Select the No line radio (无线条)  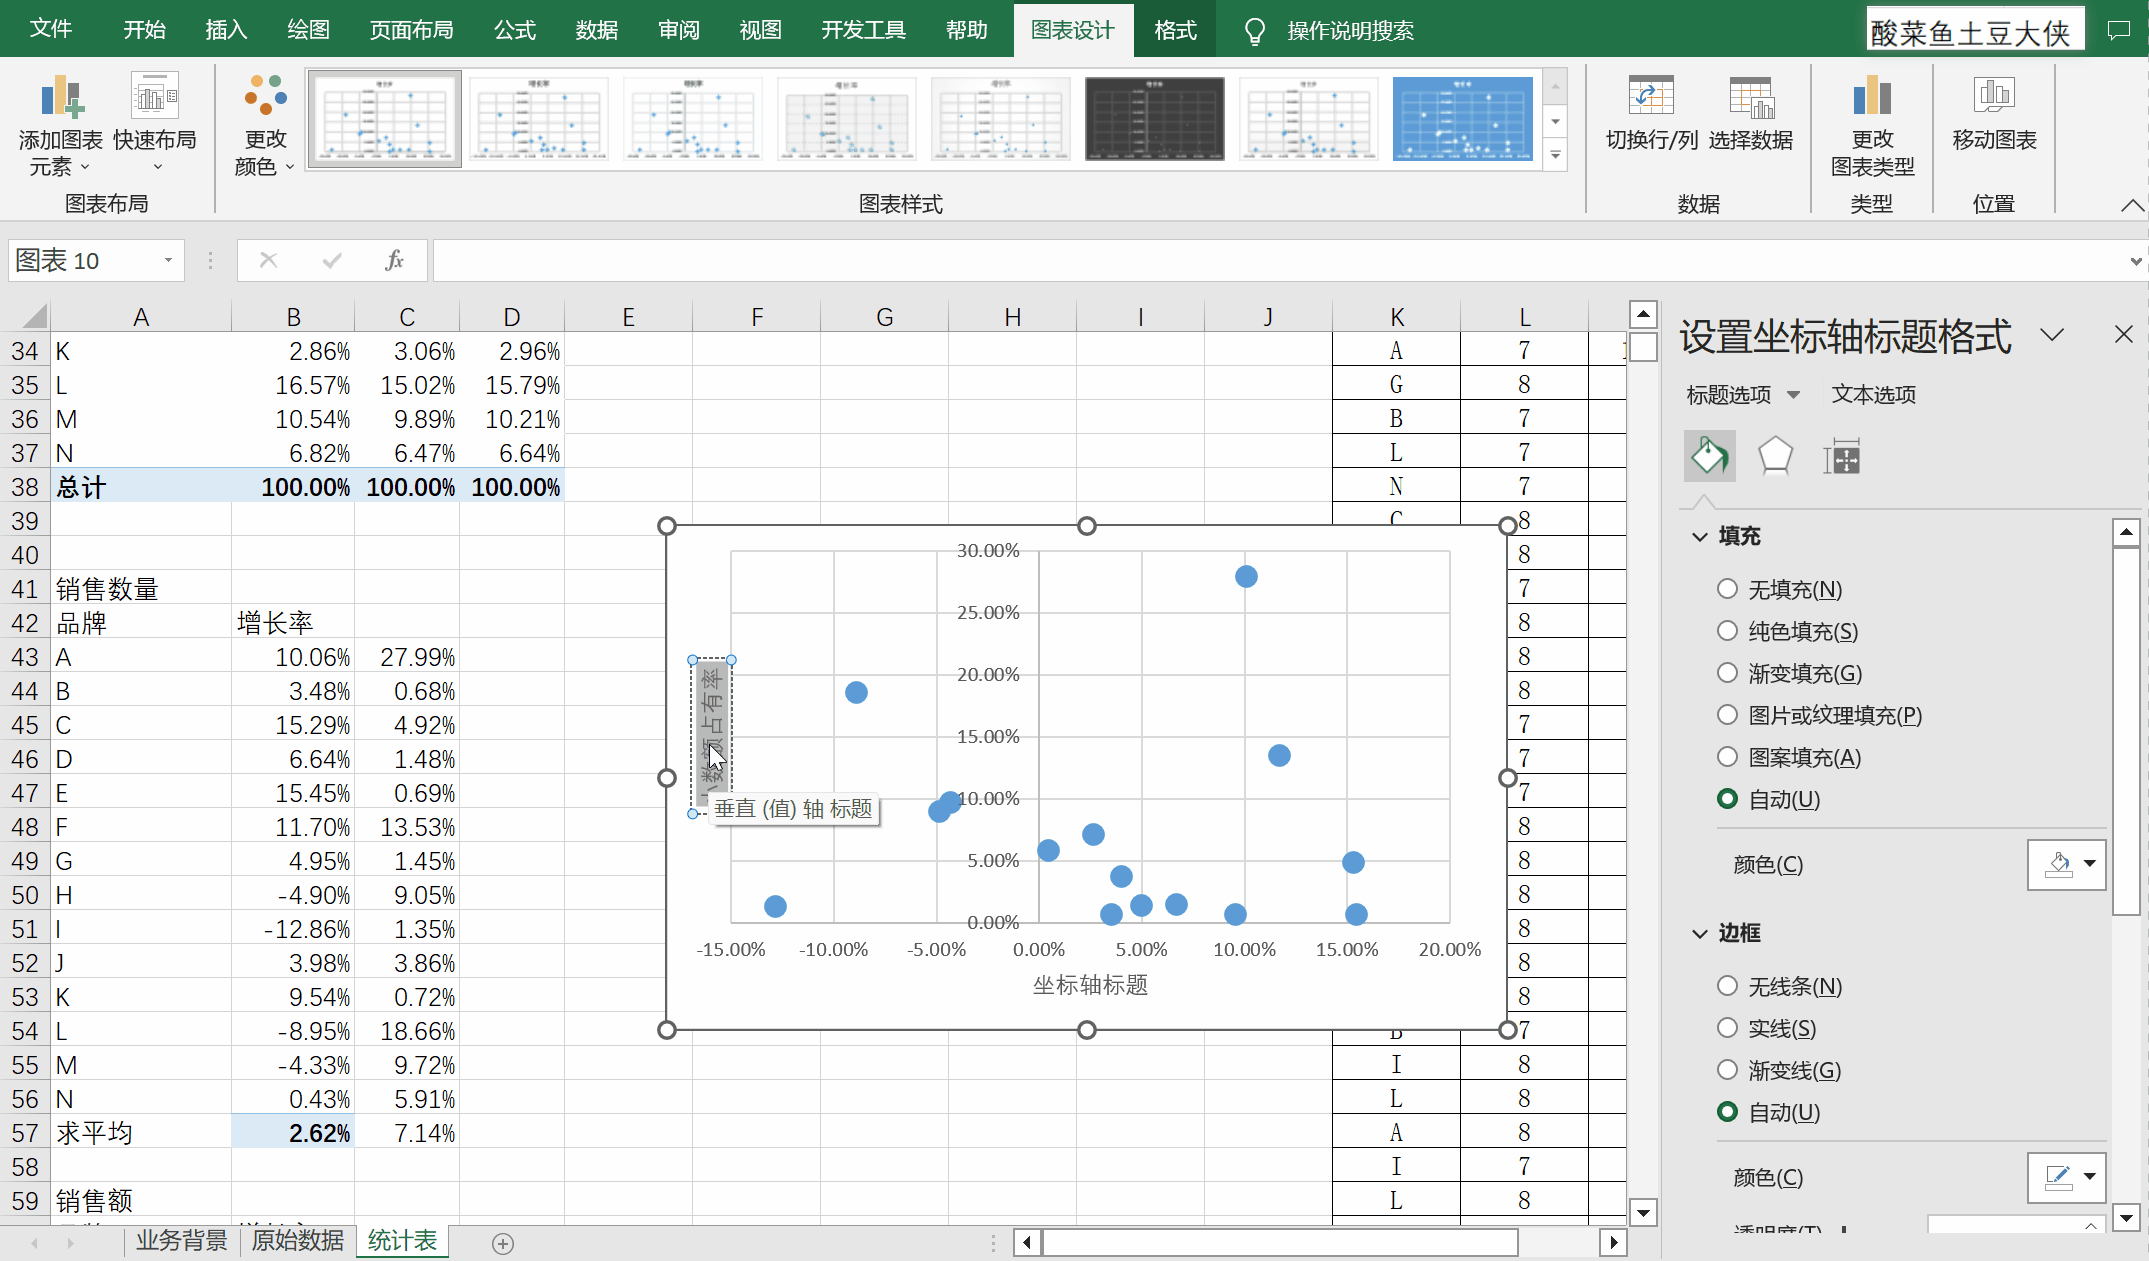tap(1727, 986)
